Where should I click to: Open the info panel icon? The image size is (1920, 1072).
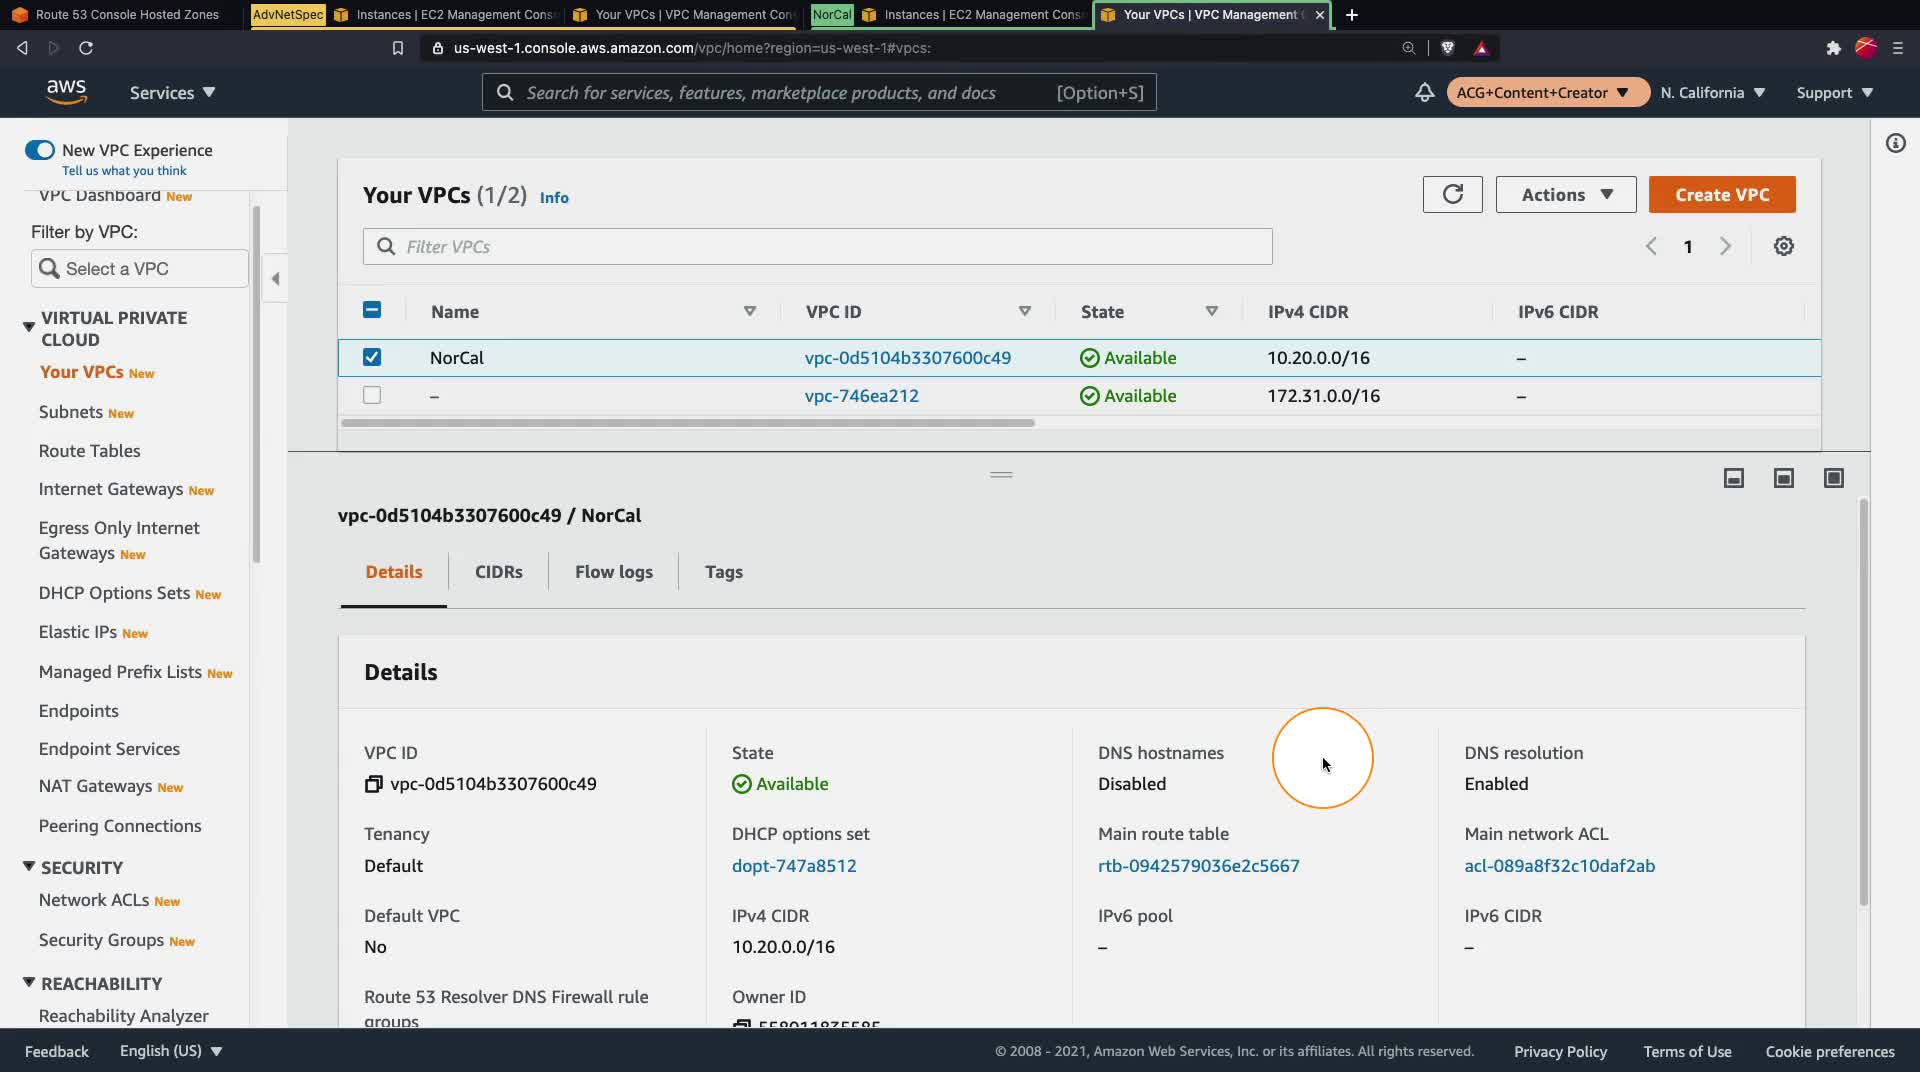pos(1895,144)
